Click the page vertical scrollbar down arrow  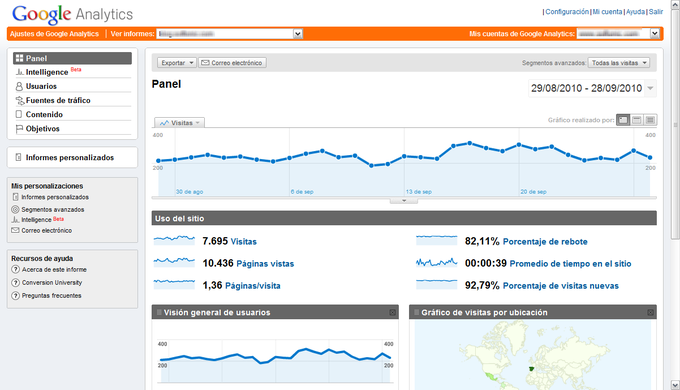coord(675,385)
